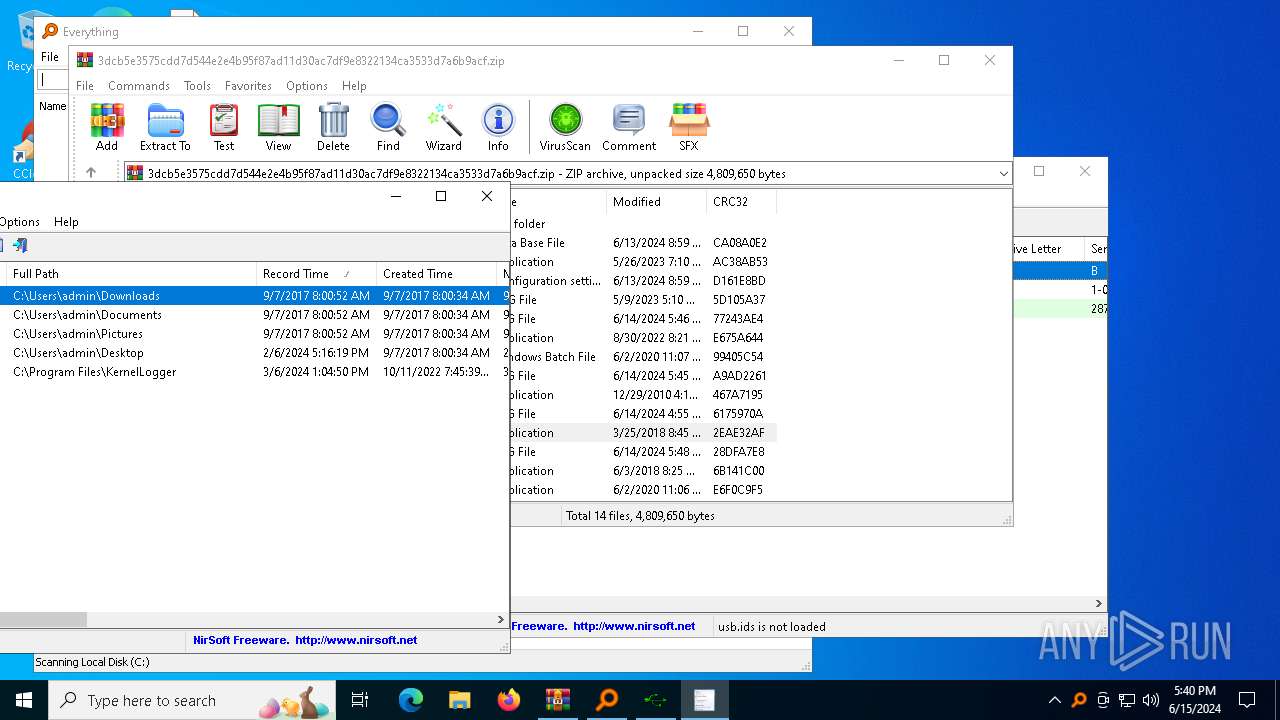
Task: Sort by the Record Time column
Action: [316, 274]
